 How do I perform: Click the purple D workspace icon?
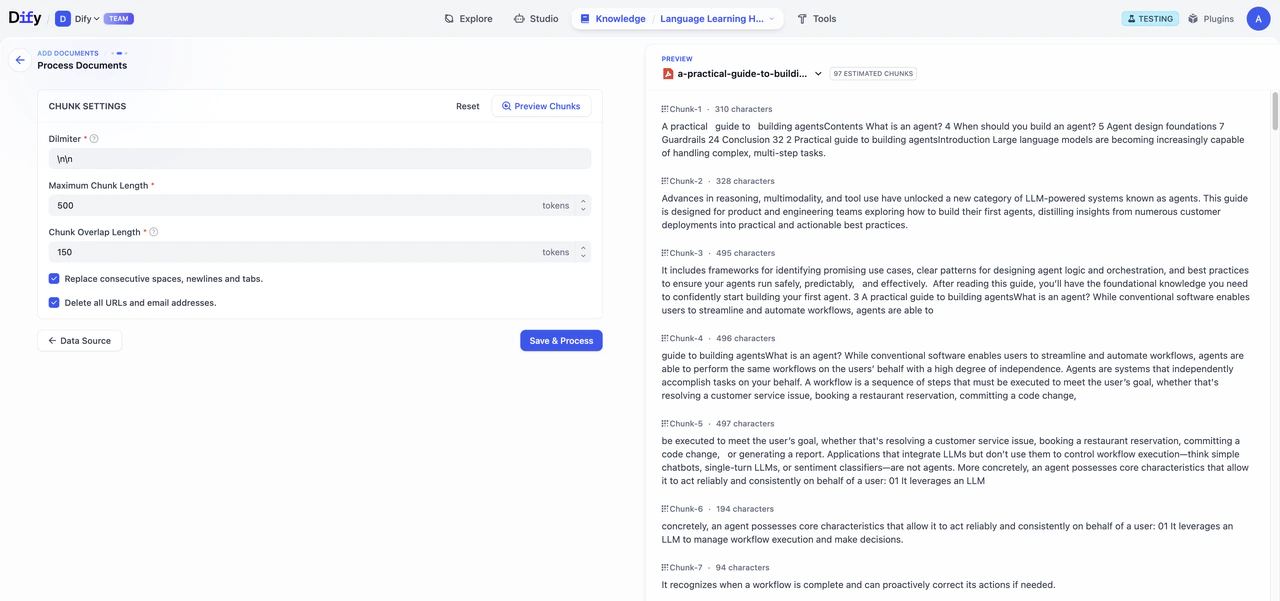(63, 18)
